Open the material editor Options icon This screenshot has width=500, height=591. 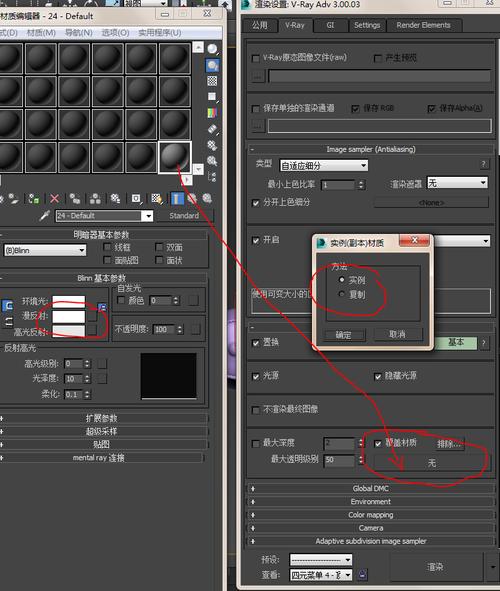click(x=212, y=145)
